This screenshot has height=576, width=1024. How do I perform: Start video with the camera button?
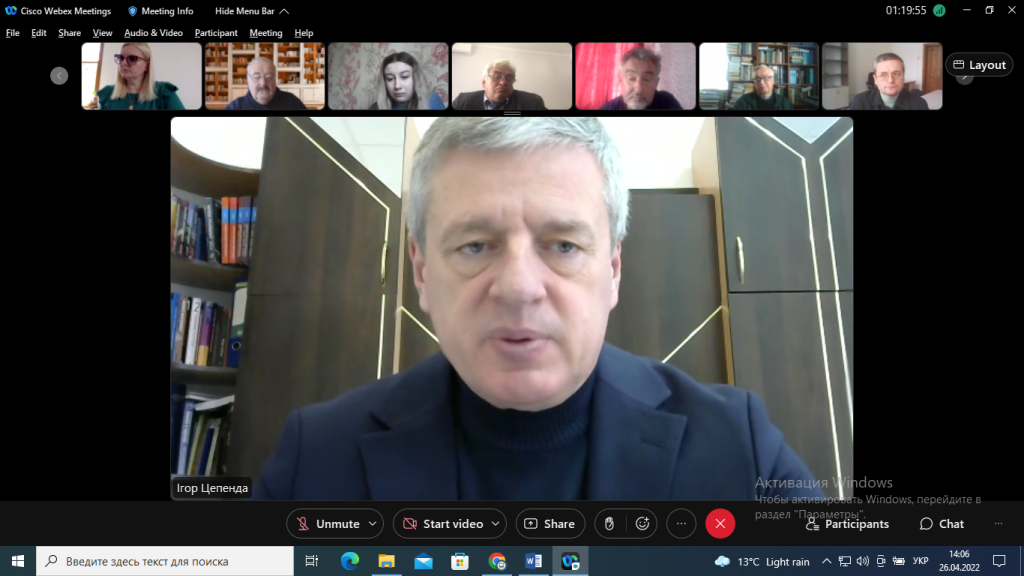coord(442,524)
